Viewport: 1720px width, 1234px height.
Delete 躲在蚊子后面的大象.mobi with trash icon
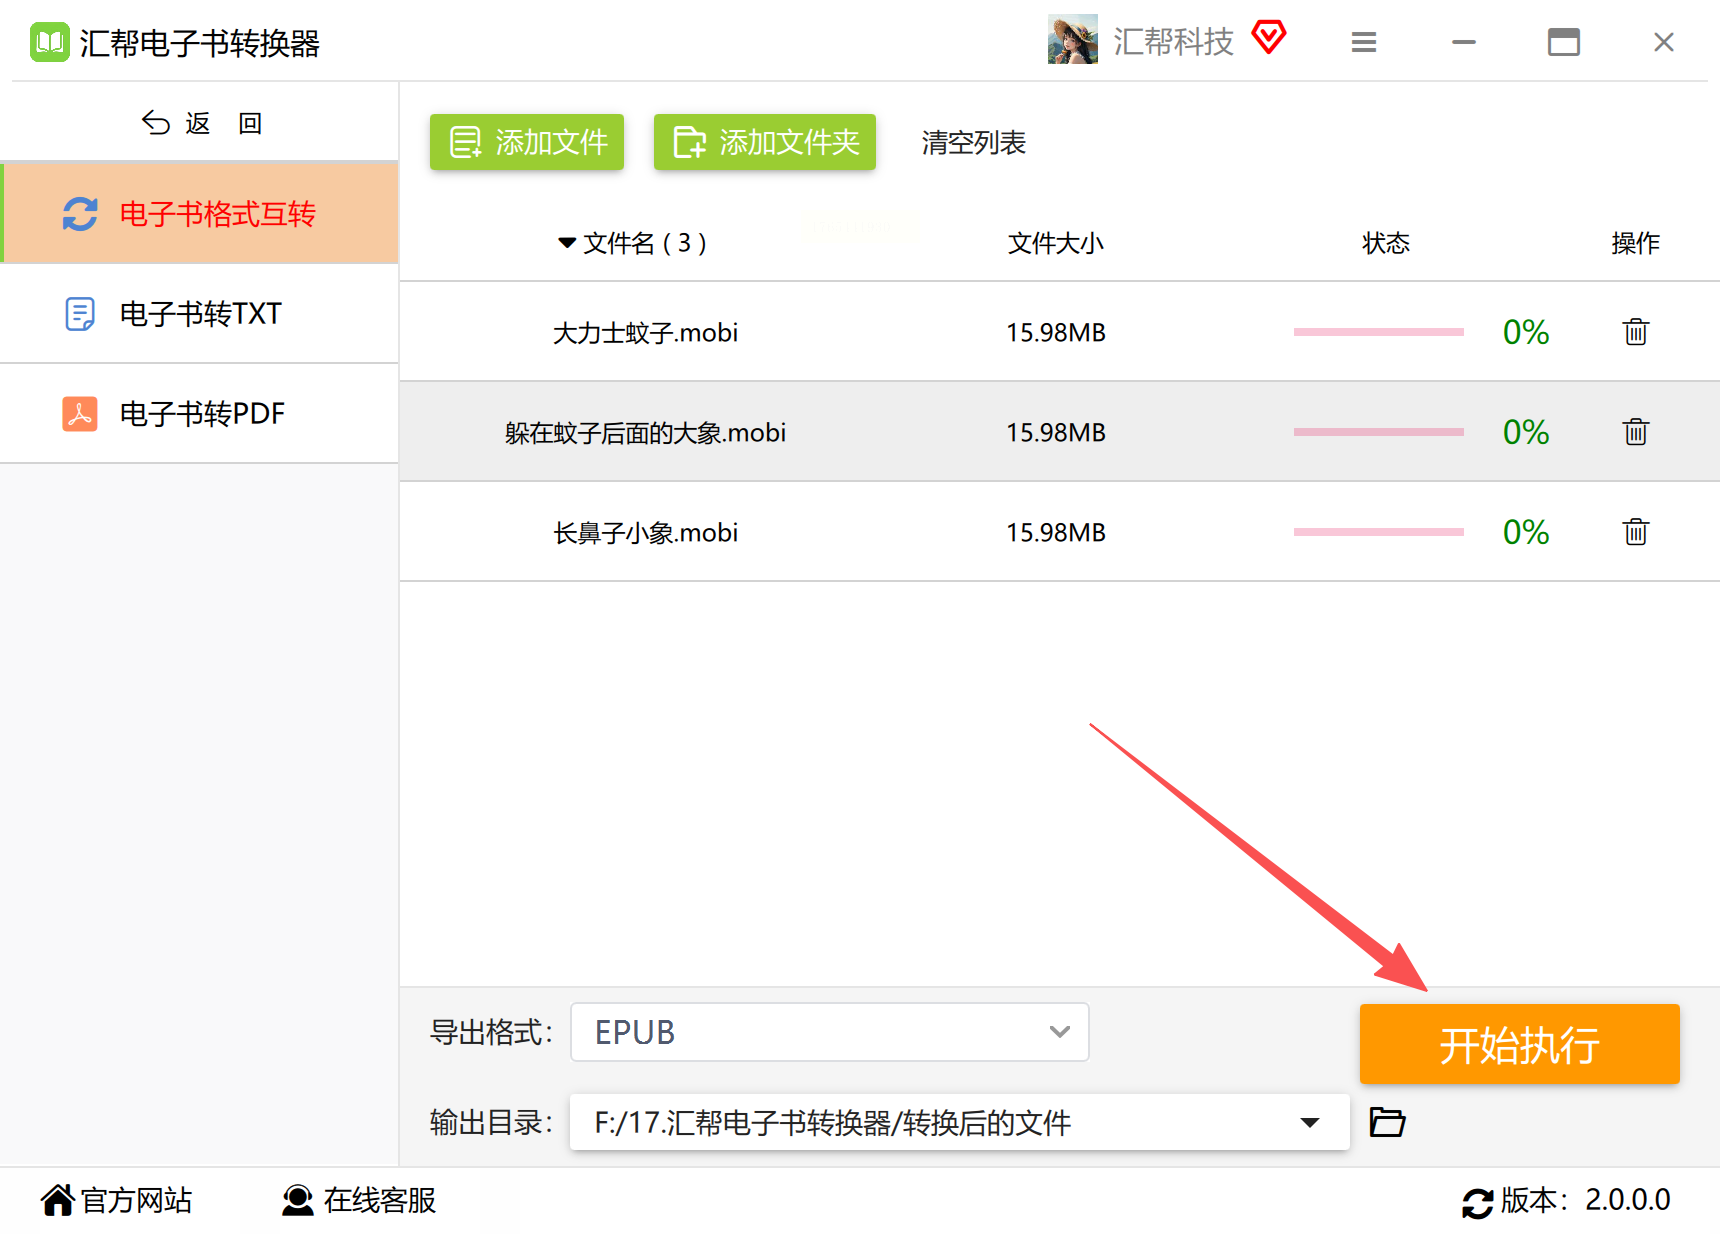click(1636, 431)
